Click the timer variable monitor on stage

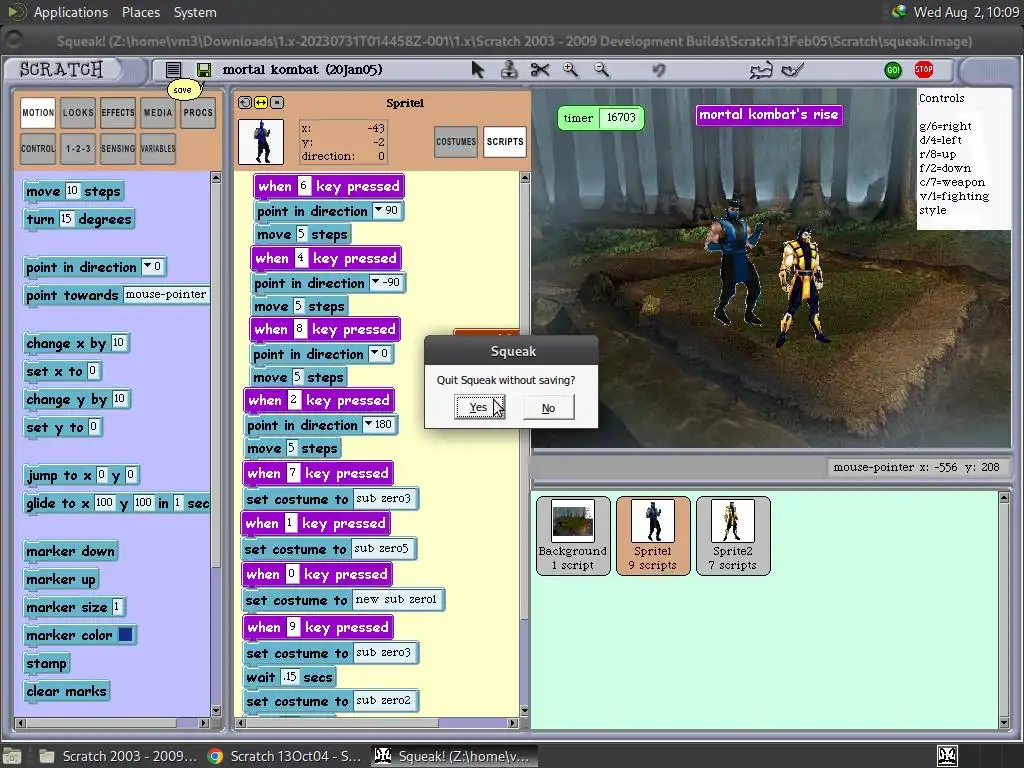tap(600, 118)
